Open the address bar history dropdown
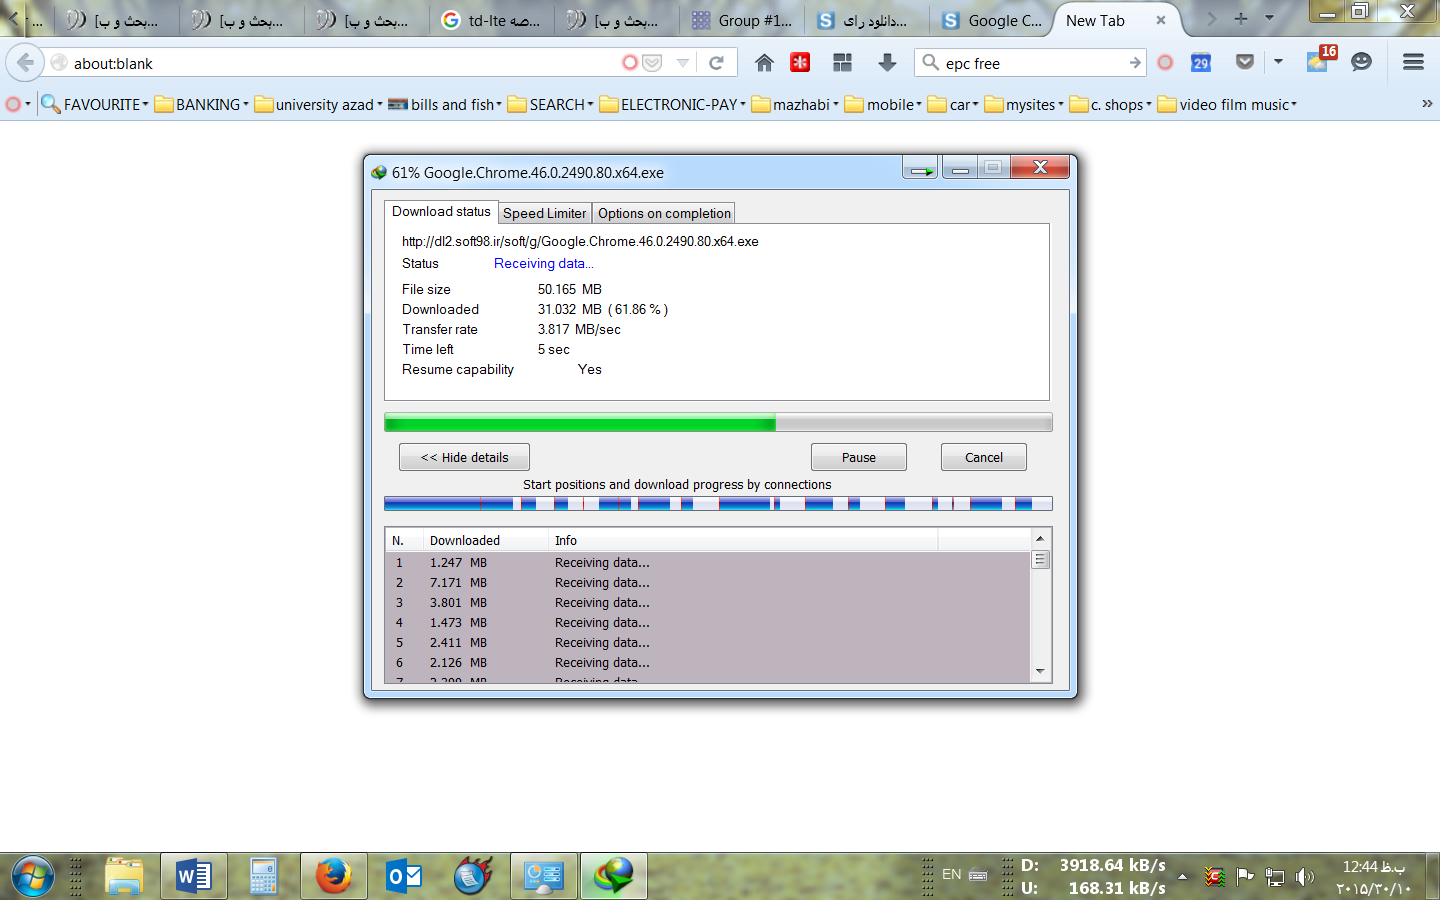 pos(683,63)
